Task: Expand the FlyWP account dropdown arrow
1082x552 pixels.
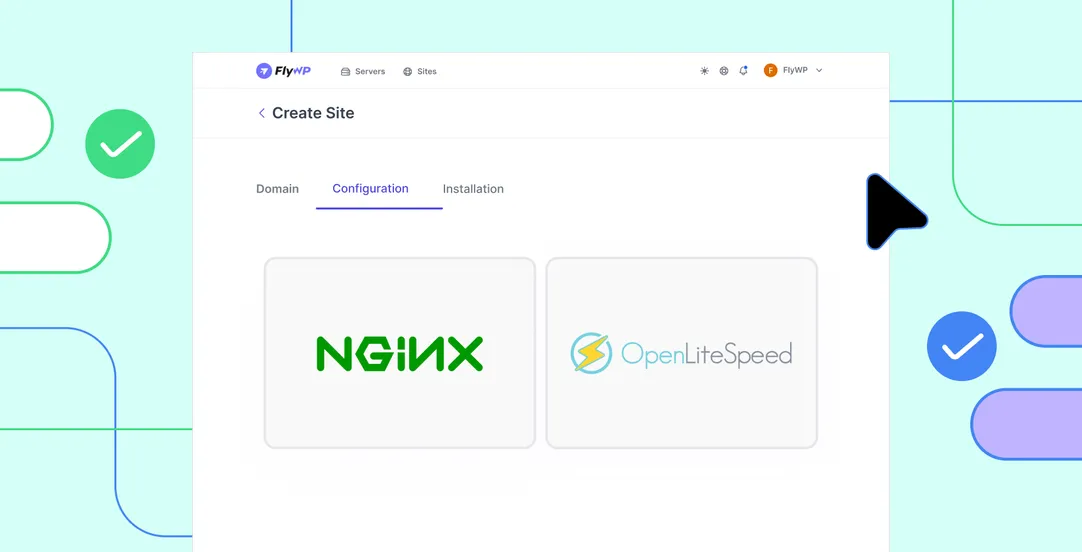Action: pyautogui.click(x=819, y=70)
